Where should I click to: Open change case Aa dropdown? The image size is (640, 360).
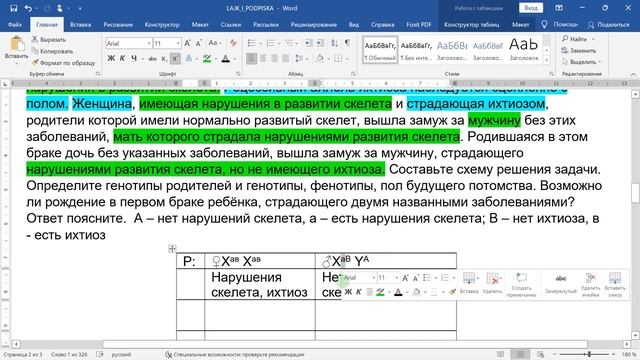pyautogui.click(x=214, y=43)
